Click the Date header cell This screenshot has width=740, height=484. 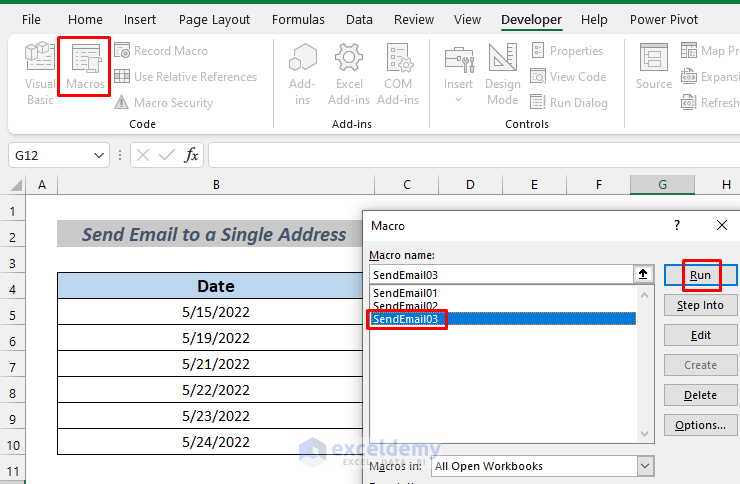(x=210, y=286)
